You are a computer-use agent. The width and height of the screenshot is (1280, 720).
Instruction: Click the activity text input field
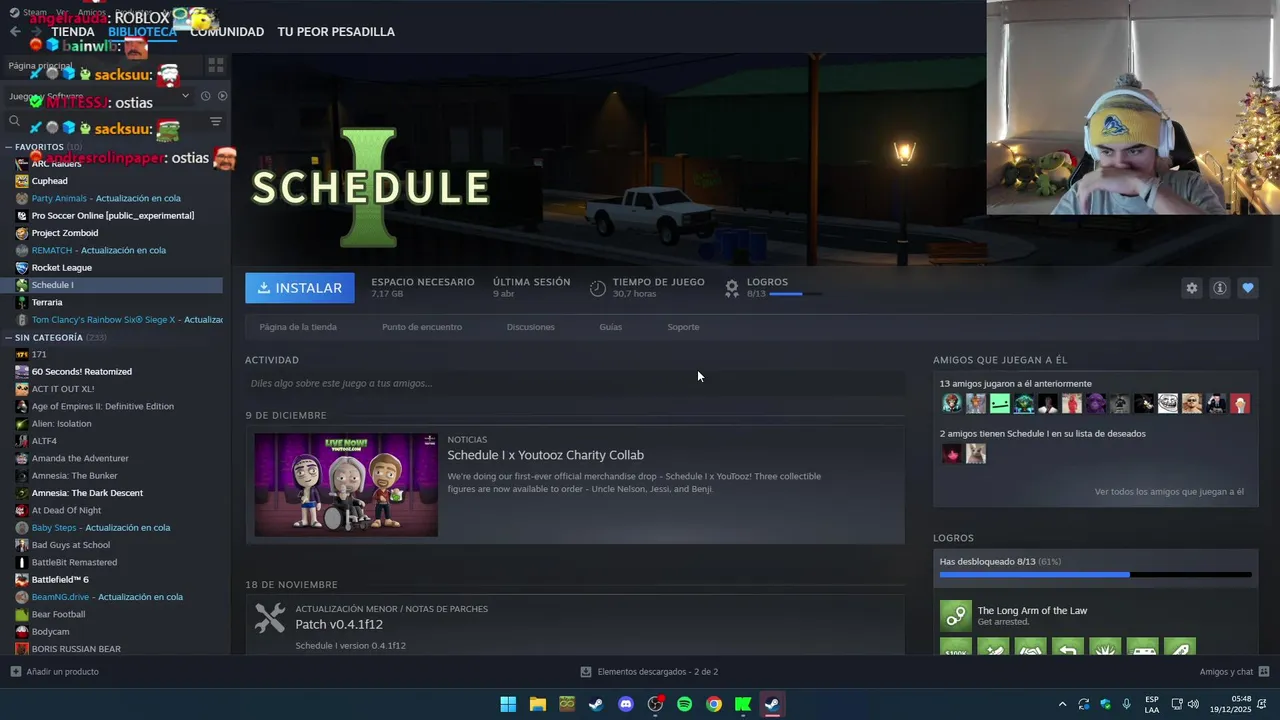click(575, 383)
